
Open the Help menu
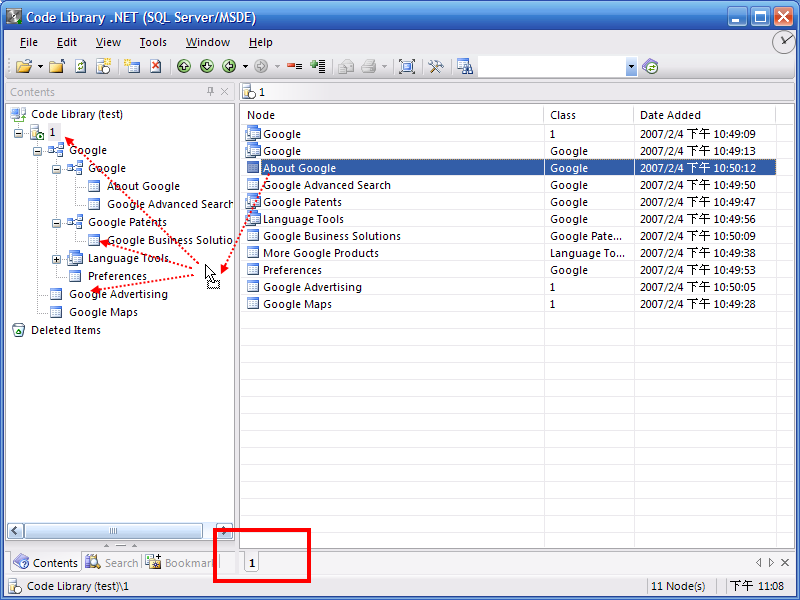tap(261, 42)
